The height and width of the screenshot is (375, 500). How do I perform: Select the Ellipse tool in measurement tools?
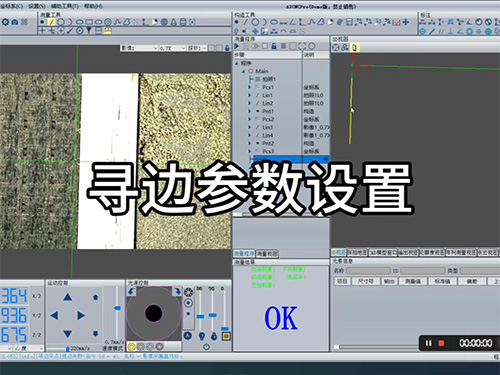79,22
